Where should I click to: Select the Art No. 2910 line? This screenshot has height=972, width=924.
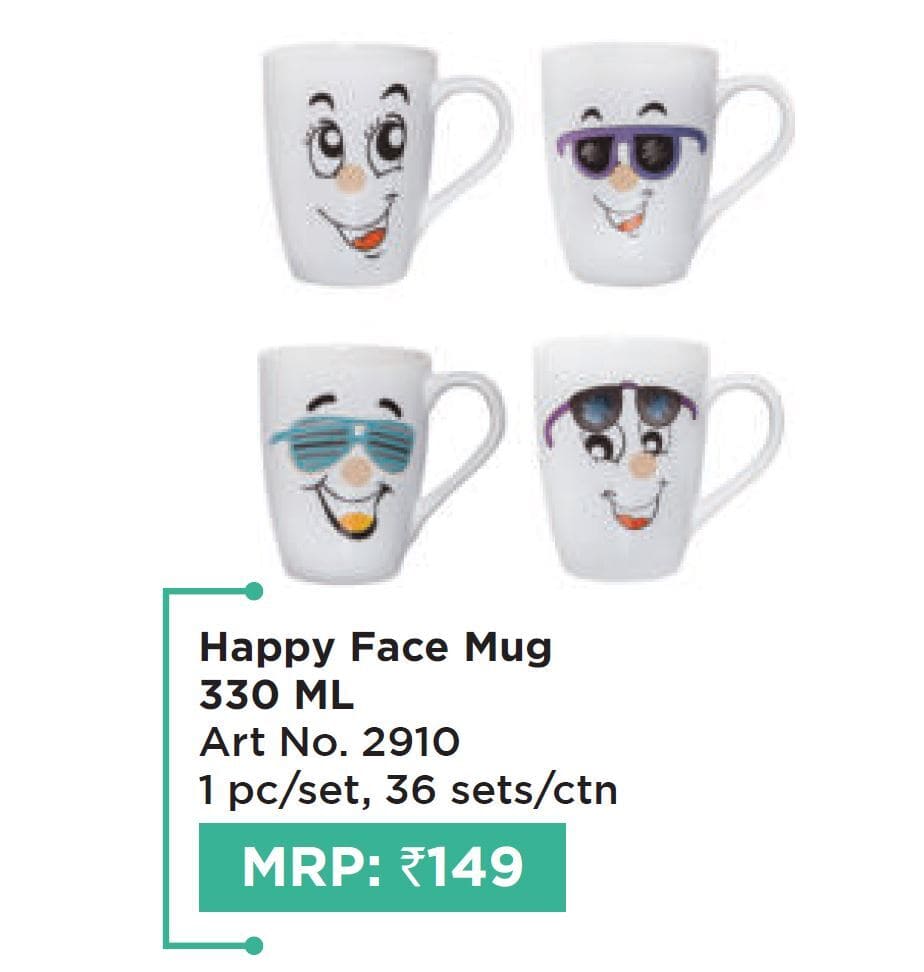pyautogui.click(x=329, y=742)
